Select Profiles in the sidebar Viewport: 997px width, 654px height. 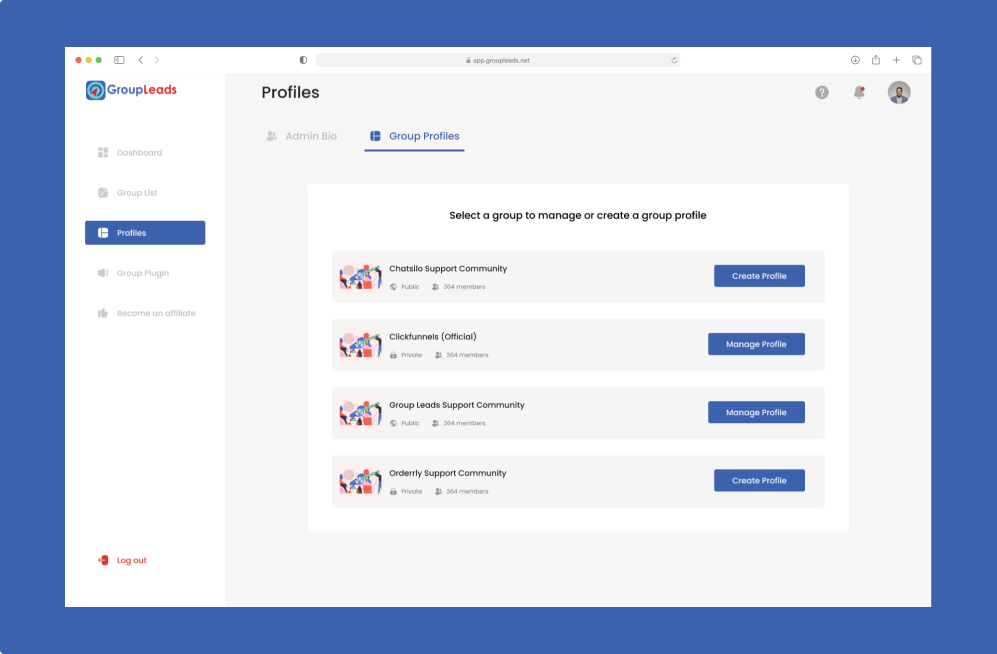point(145,233)
